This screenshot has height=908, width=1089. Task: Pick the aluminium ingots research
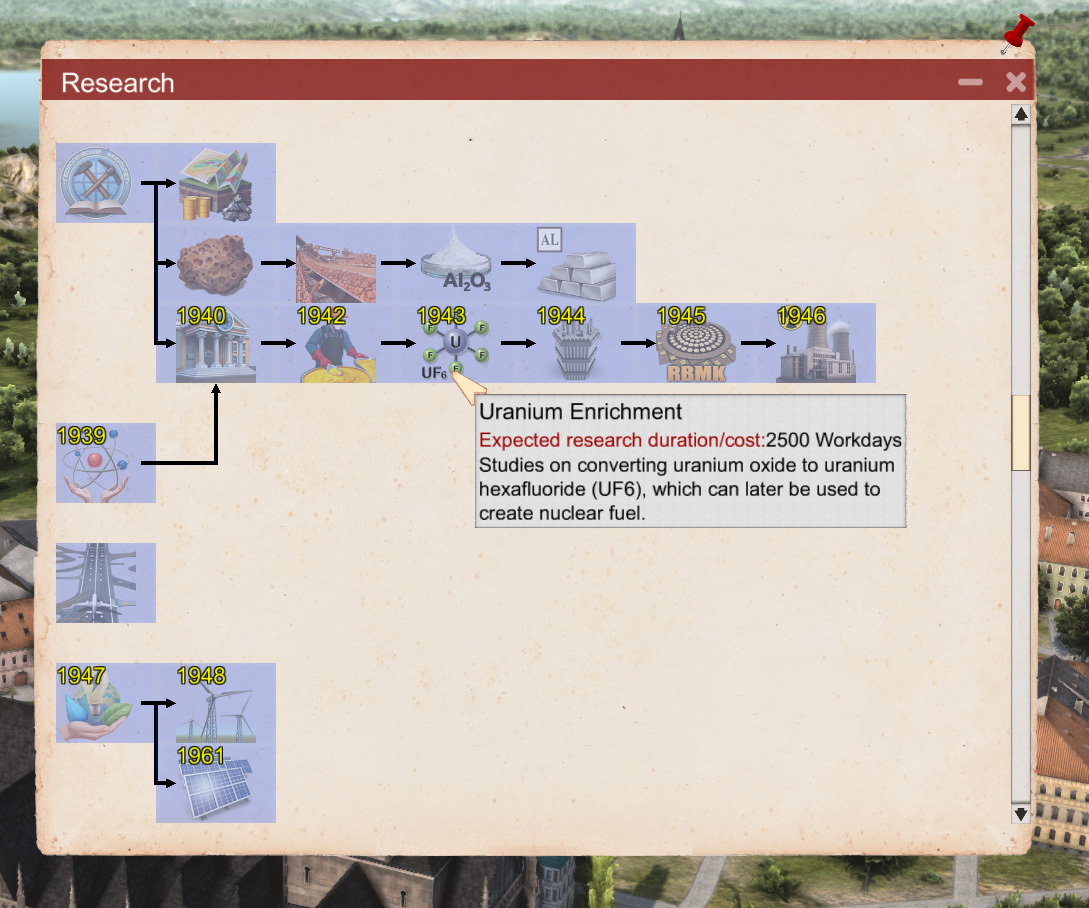[x=575, y=263]
